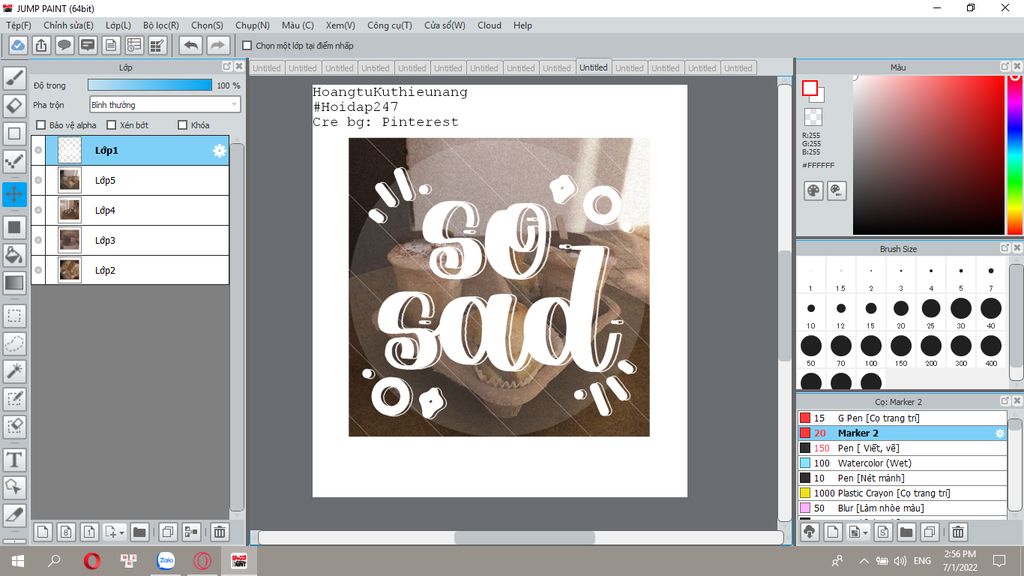
Task: Open the Công cụ(T) menu
Action: pyautogui.click(x=389, y=25)
